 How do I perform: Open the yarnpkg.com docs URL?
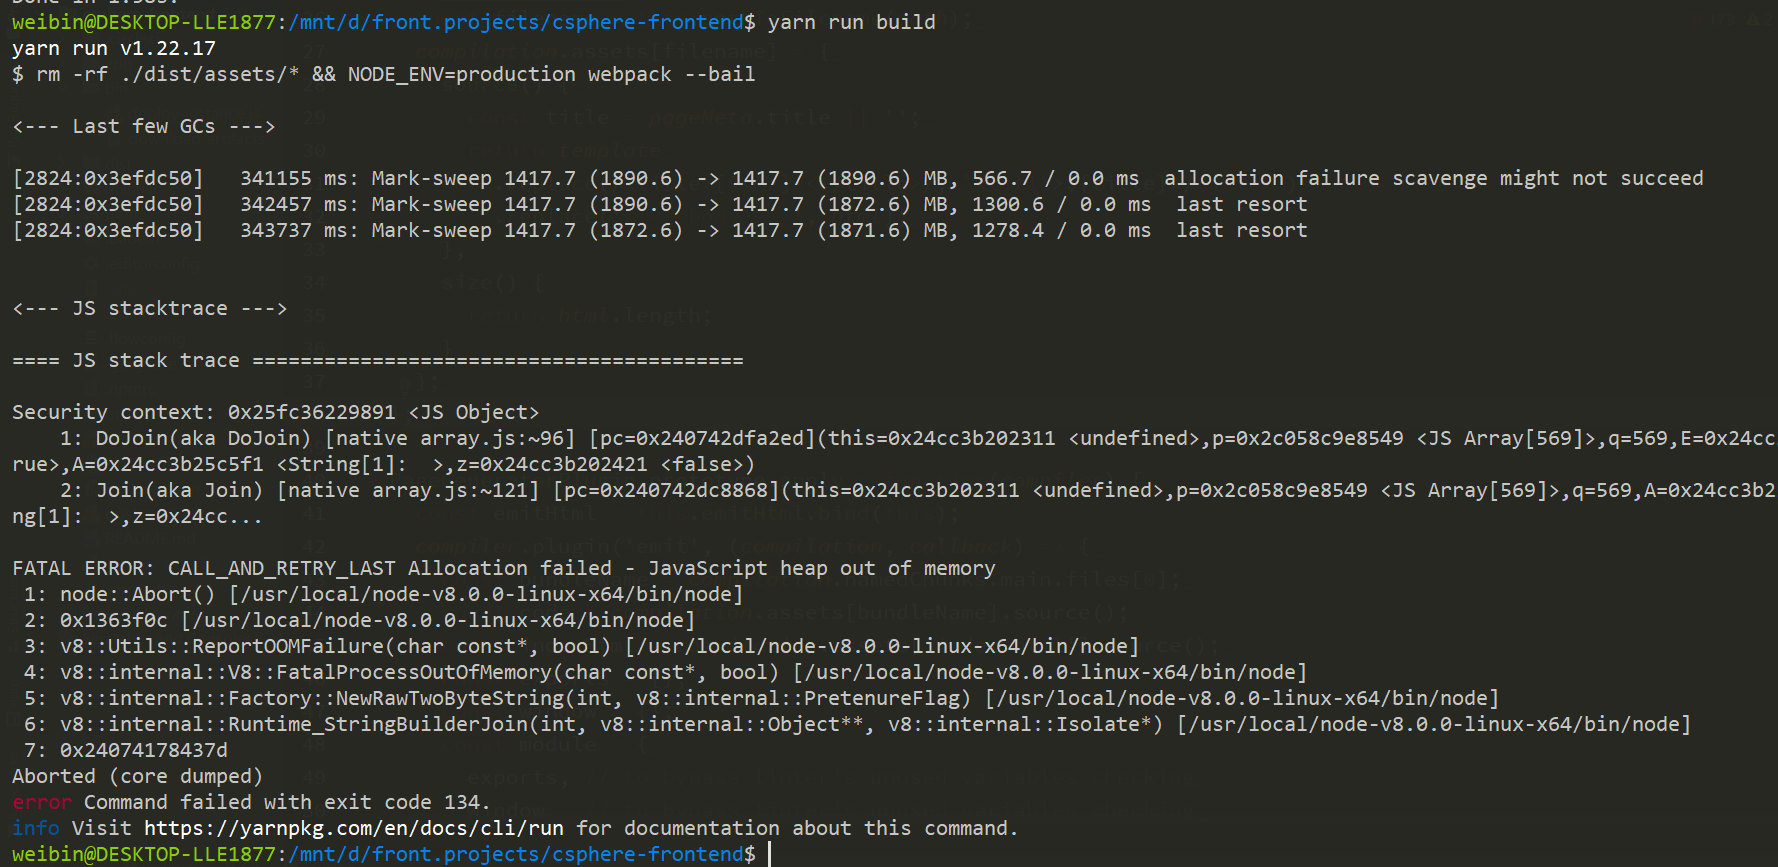pyautogui.click(x=353, y=828)
